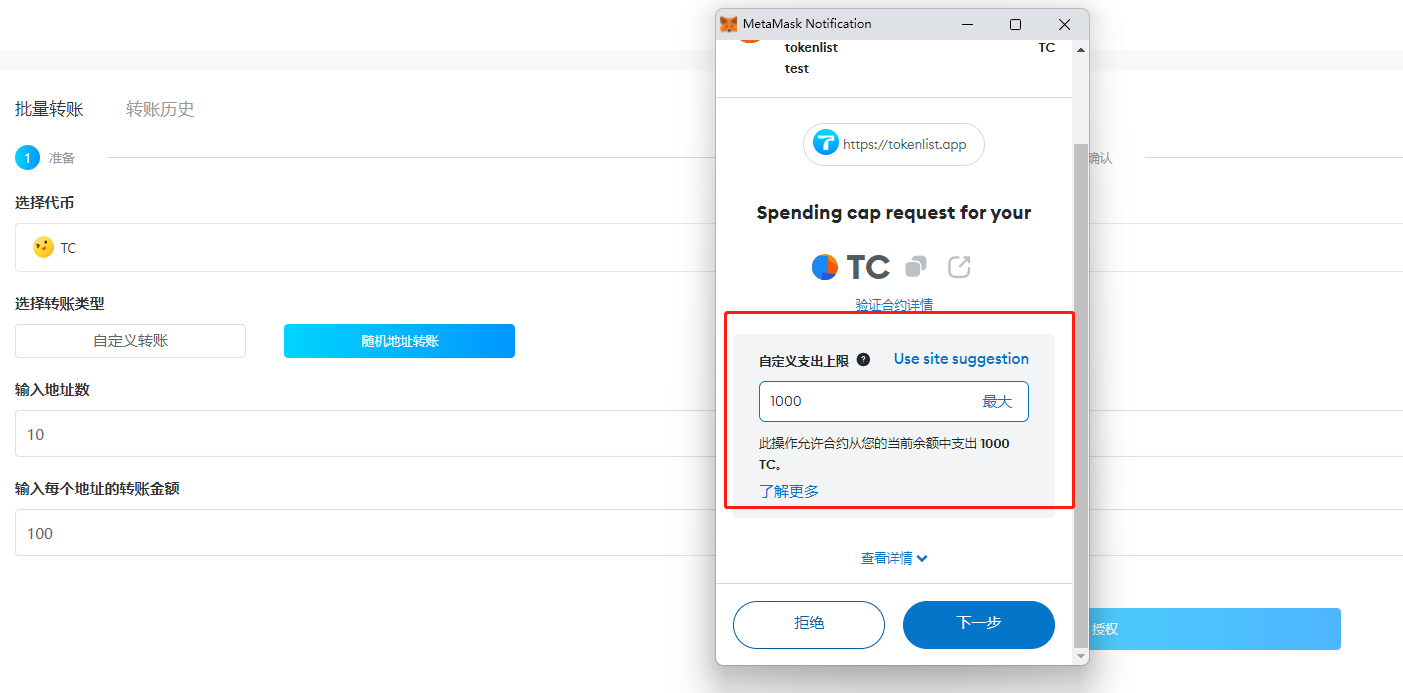Set spending cap with 最大 button

tap(997, 401)
